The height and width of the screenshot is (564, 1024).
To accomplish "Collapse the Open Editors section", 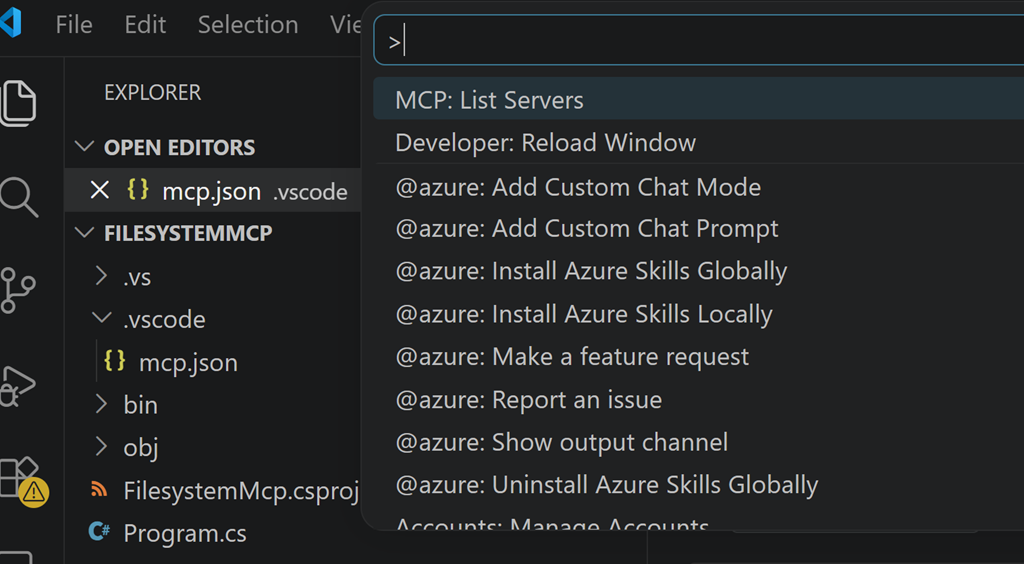I will 84,147.
